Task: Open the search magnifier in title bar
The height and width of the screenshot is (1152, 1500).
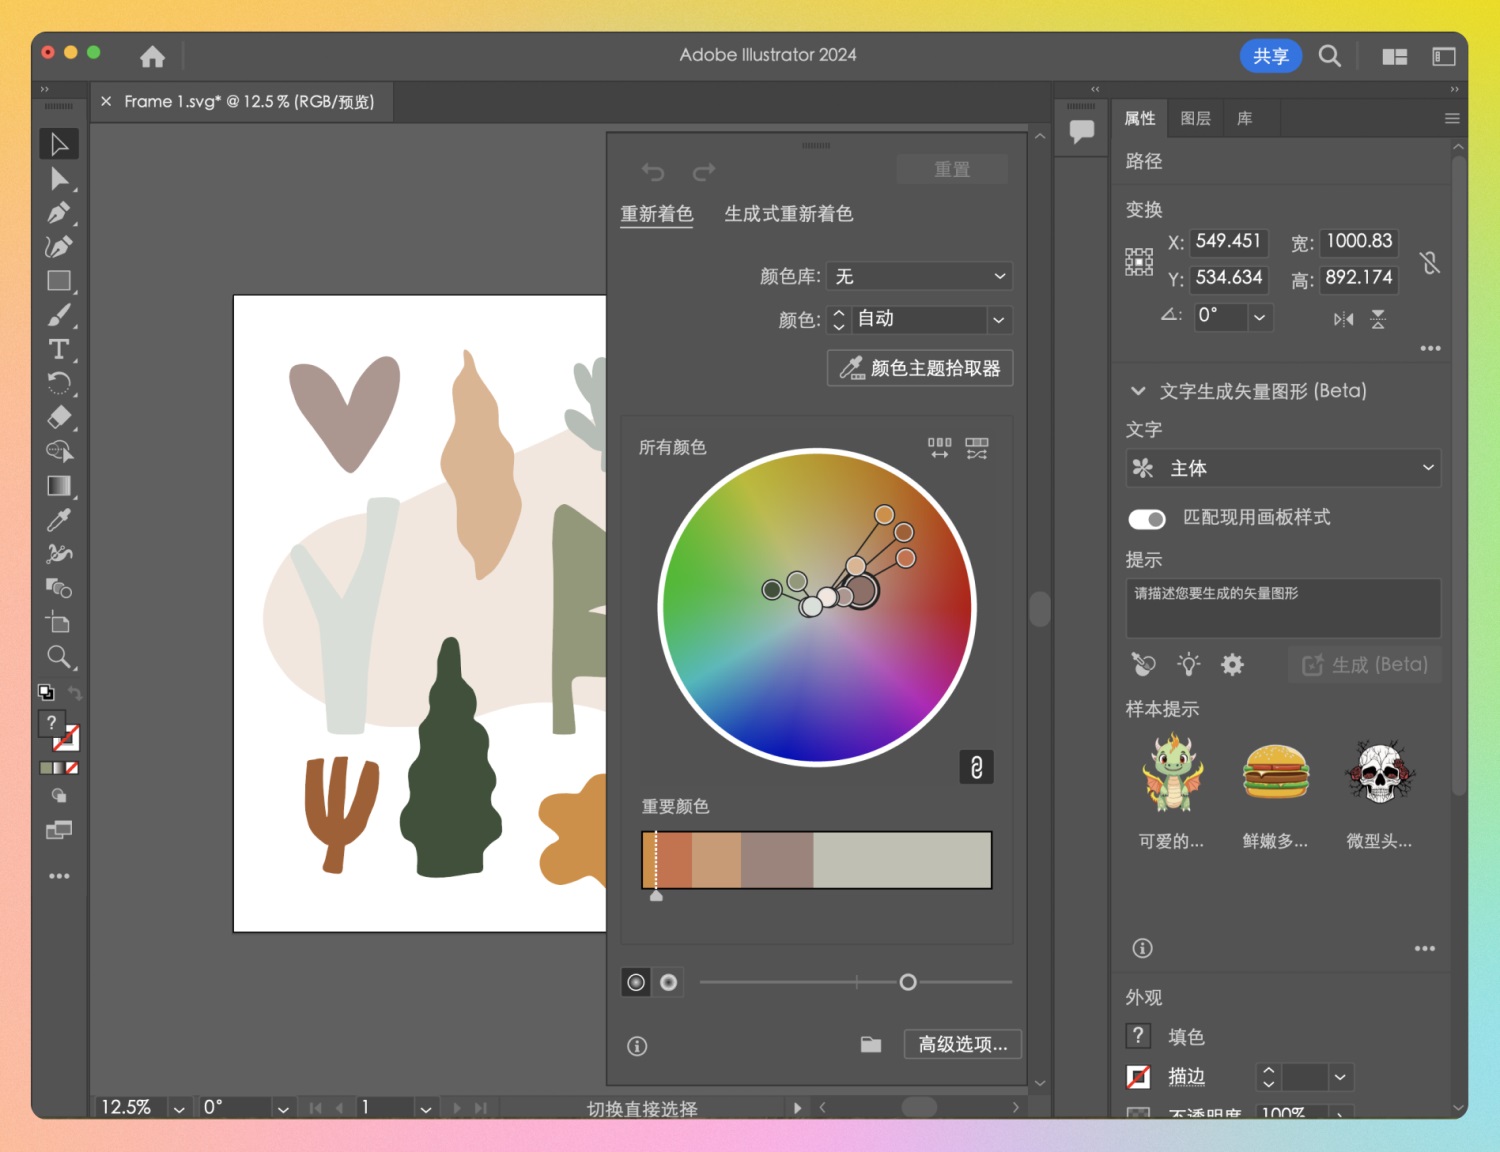Action: point(1329,56)
